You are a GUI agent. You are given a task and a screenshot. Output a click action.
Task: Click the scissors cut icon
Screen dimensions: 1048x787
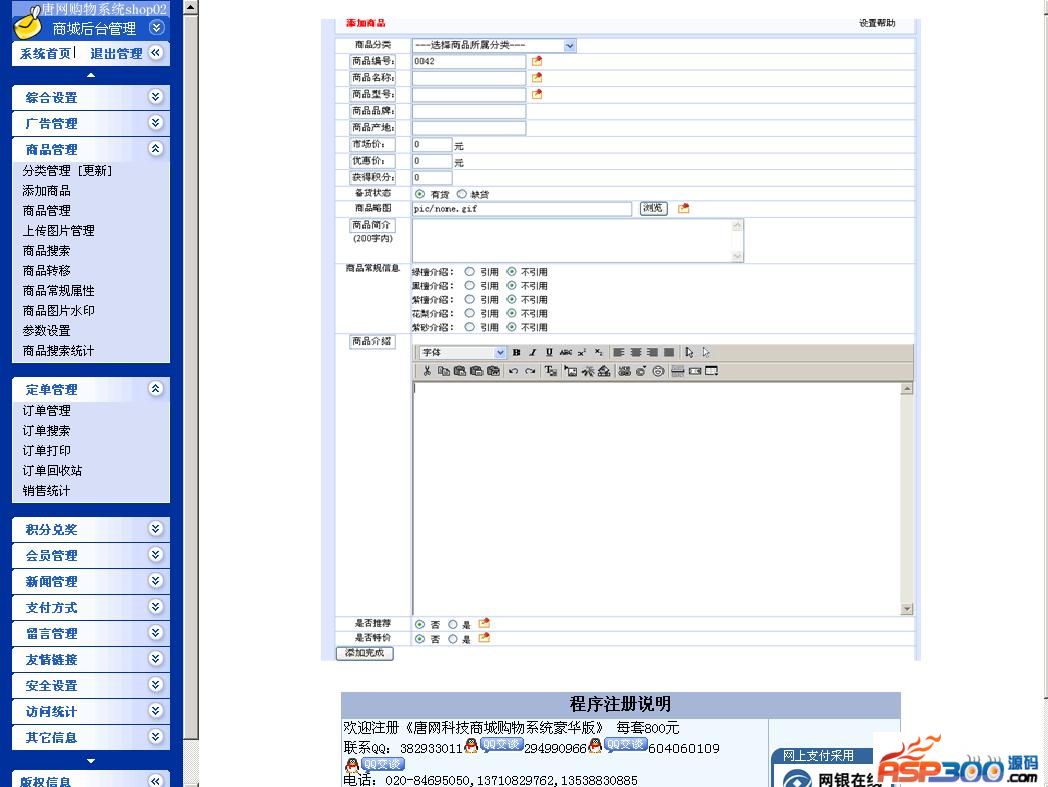426,371
